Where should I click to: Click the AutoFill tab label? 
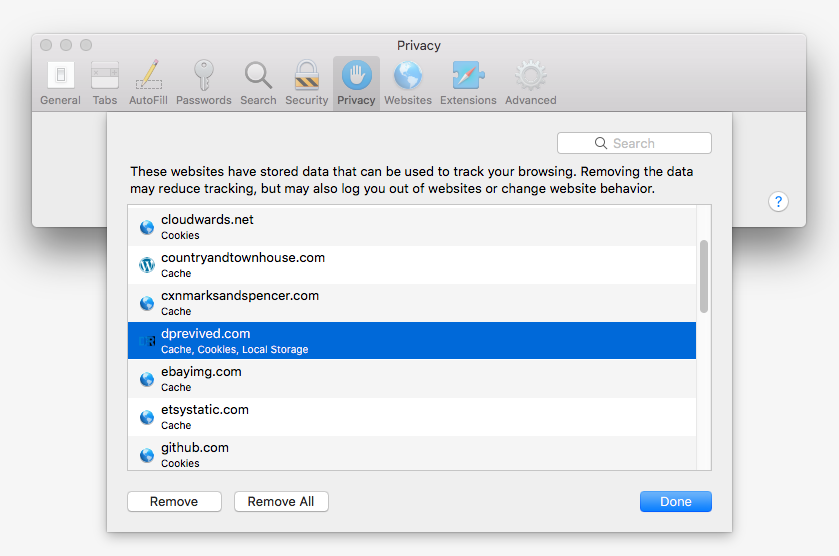tap(148, 100)
